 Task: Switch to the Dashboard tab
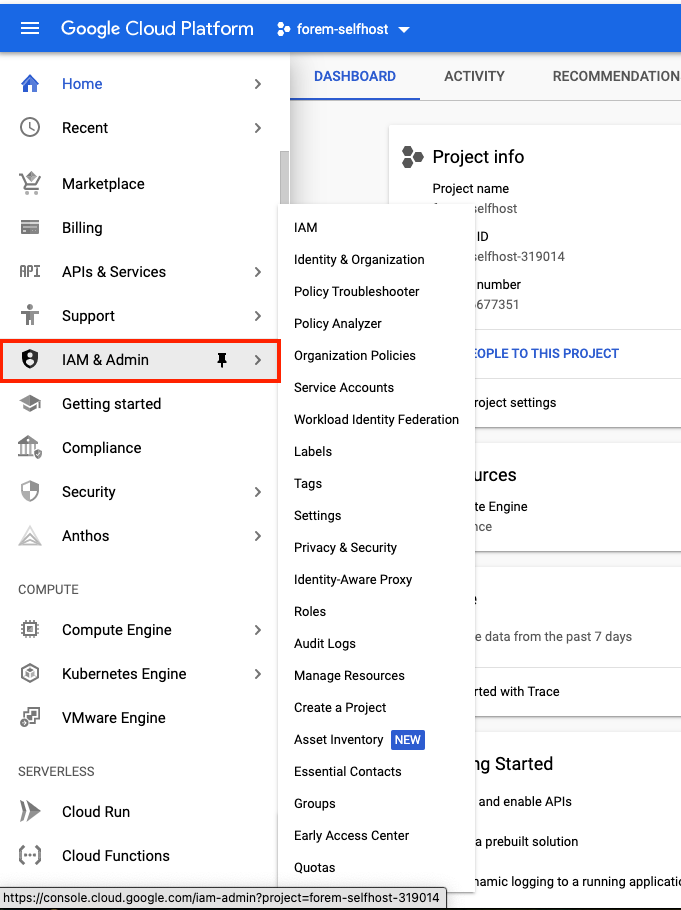click(355, 76)
